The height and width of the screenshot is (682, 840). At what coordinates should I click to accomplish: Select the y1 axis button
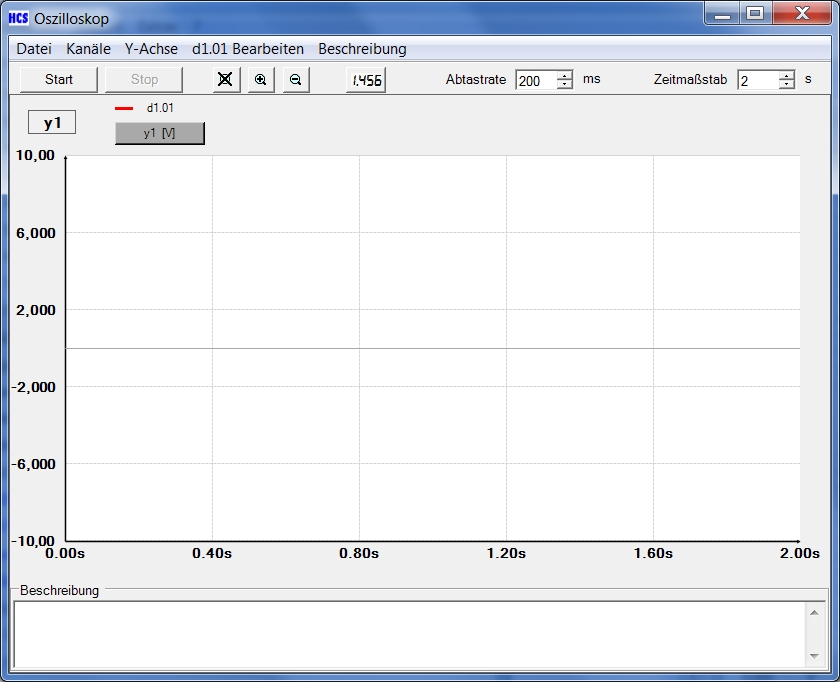coord(50,121)
